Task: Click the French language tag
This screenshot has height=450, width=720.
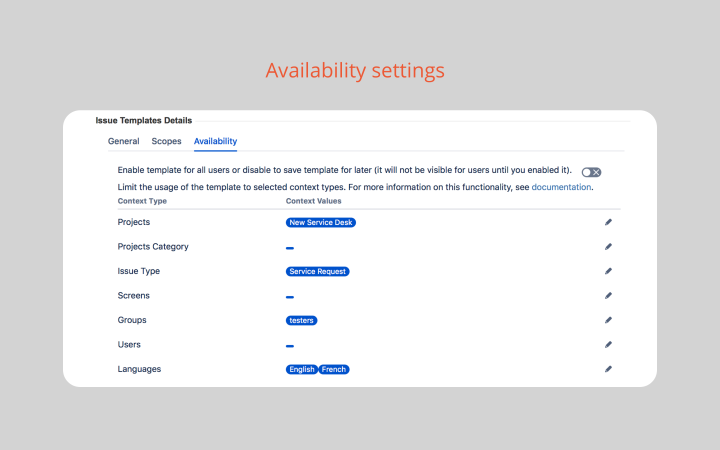Action: 334,369
